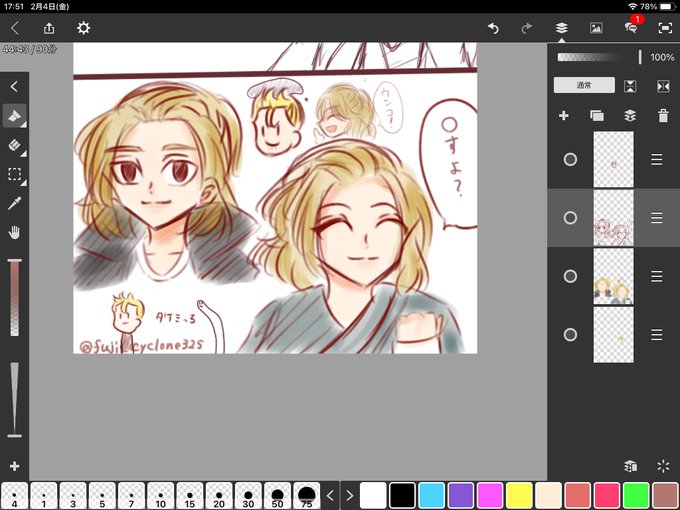Delete the selected layer with trash icon
The height and width of the screenshot is (510, 680).
[663, 116]
